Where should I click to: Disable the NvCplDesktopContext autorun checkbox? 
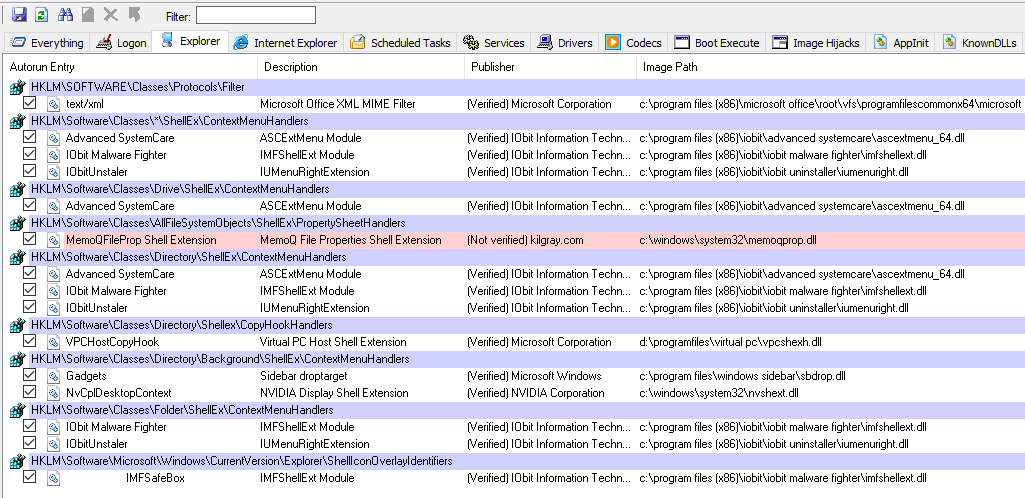click(x=29, y=393)
